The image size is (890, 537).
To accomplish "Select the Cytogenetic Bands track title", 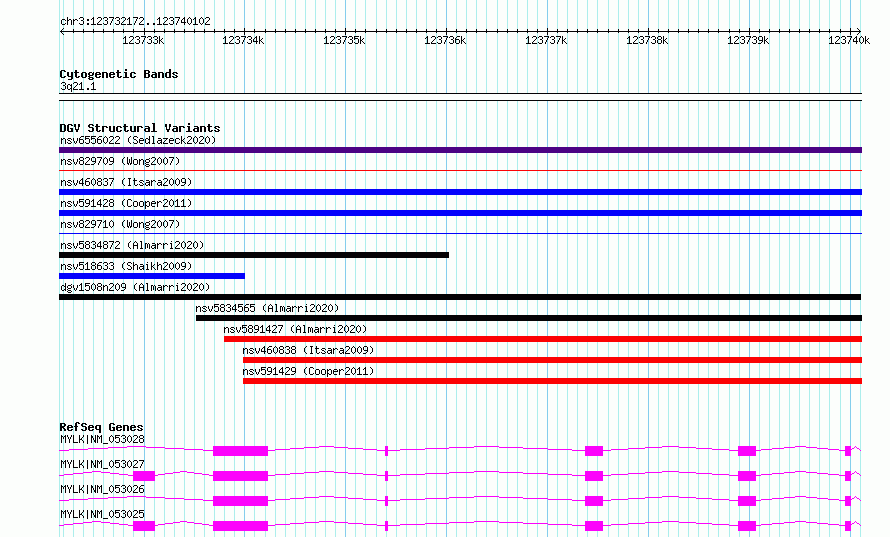I will [x=119, y=74].
